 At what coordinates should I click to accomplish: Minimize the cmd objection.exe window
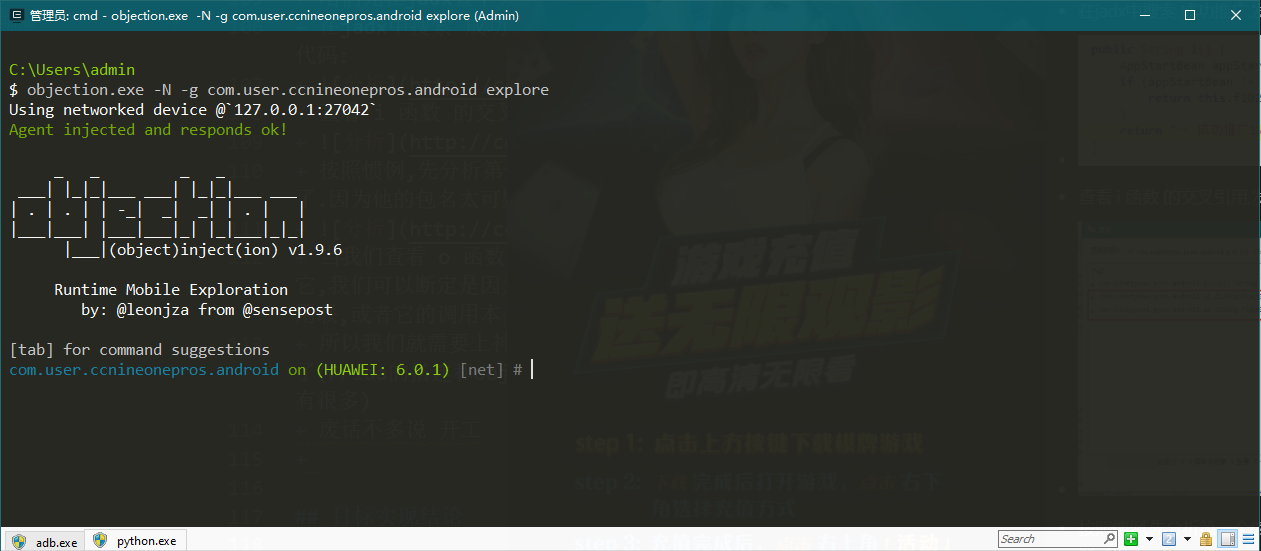(1144, 15)
